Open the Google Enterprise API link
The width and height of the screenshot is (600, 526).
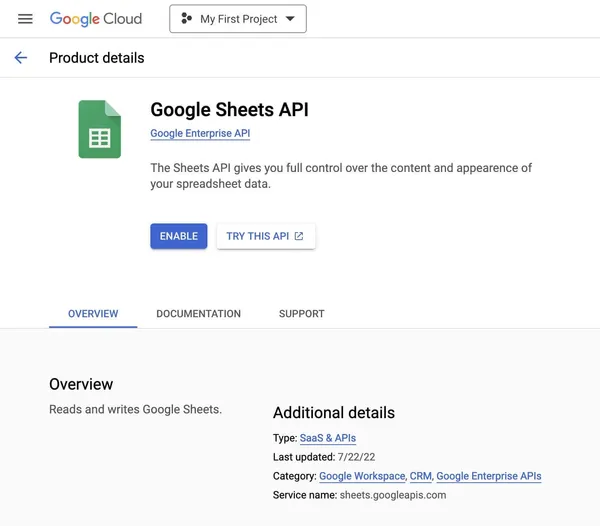click(x=200, y=134)
